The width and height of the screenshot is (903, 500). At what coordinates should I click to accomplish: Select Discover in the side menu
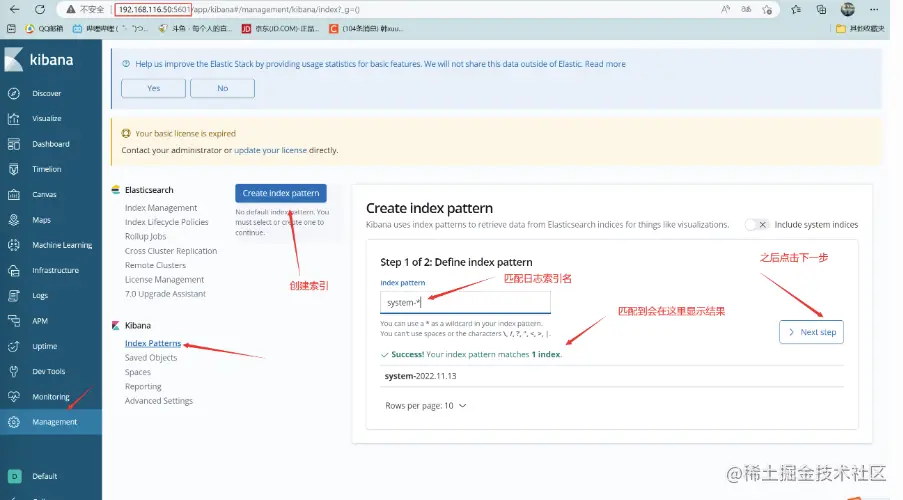click(47, 93)
